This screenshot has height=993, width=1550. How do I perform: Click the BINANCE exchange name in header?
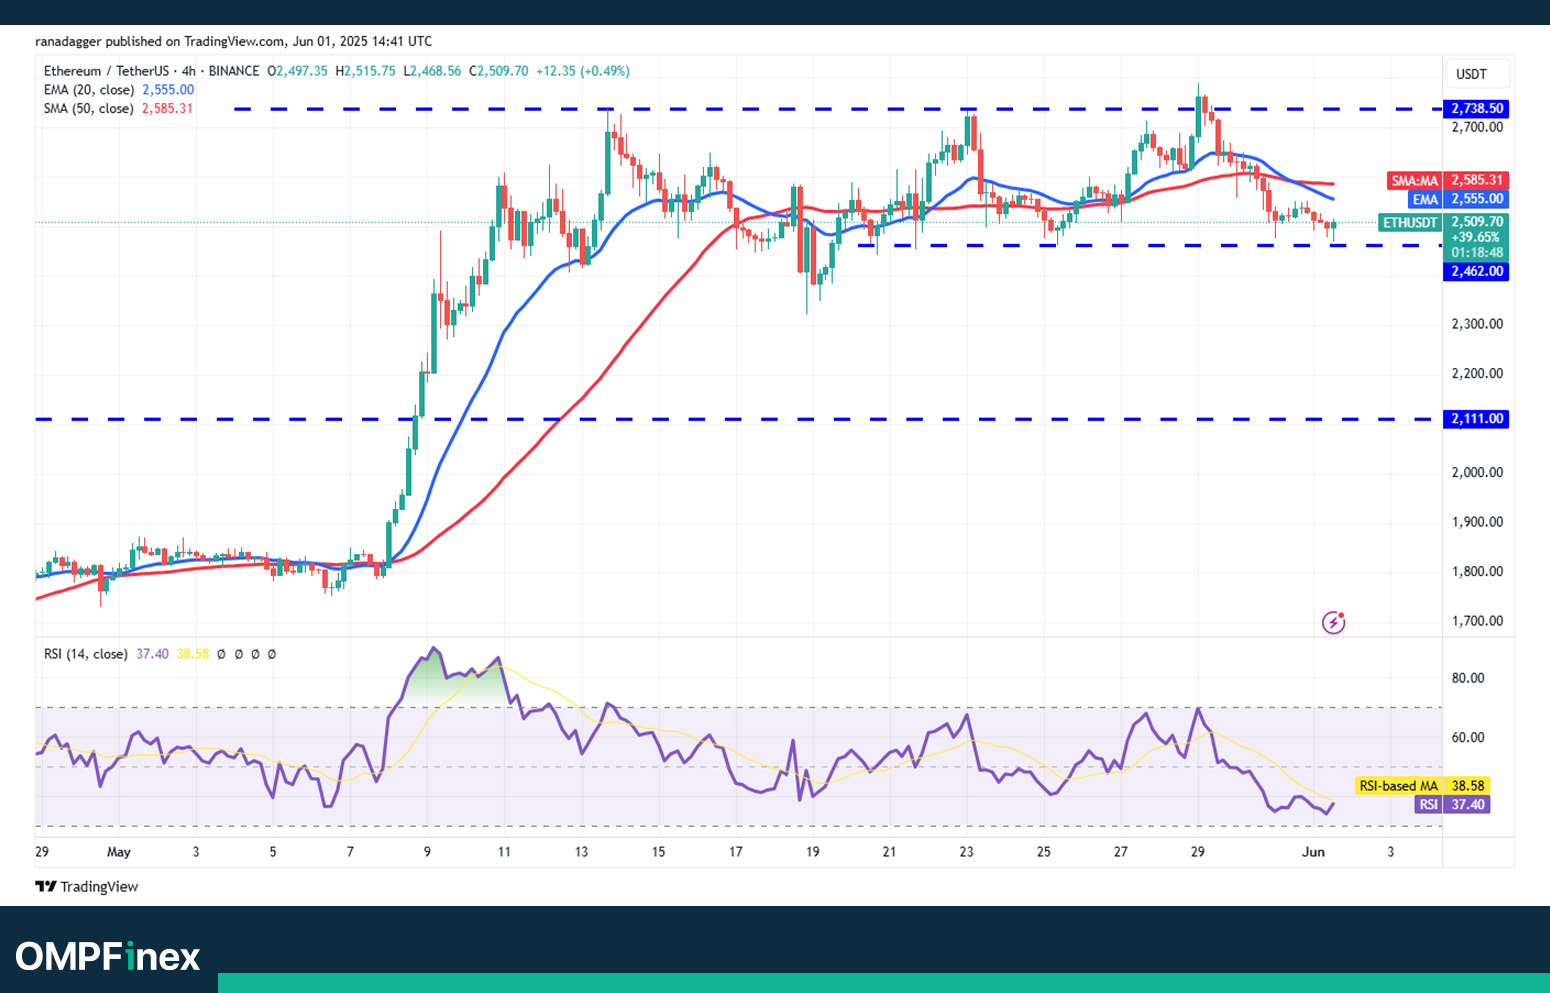[x=234, y=71]
